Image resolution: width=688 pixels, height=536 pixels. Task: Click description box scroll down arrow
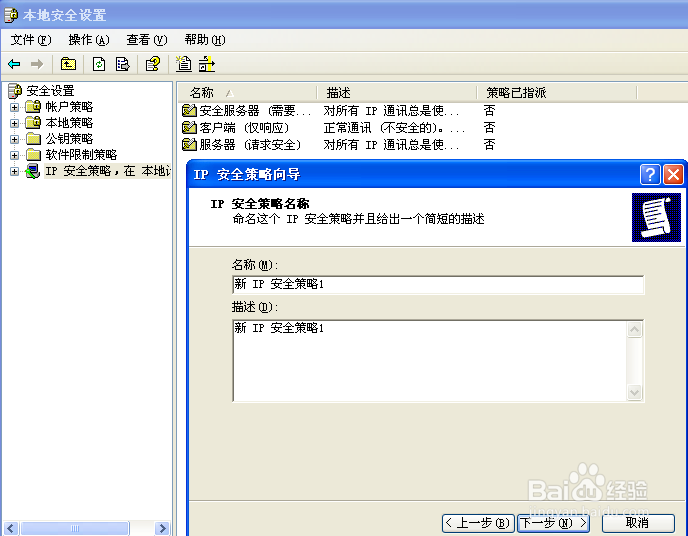click(634, 392)
